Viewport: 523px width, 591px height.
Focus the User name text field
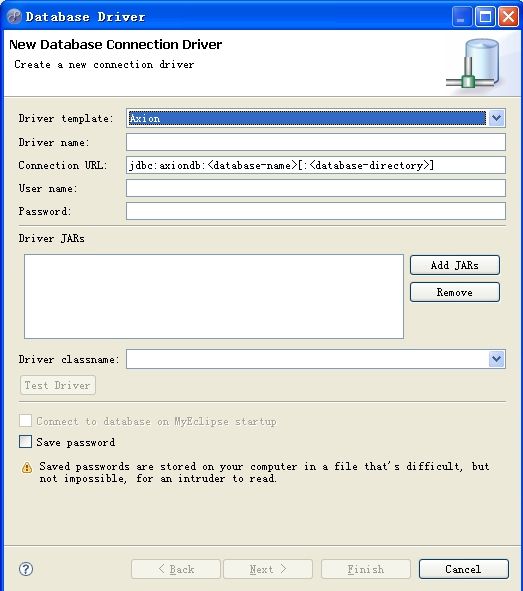coord(315,188)
